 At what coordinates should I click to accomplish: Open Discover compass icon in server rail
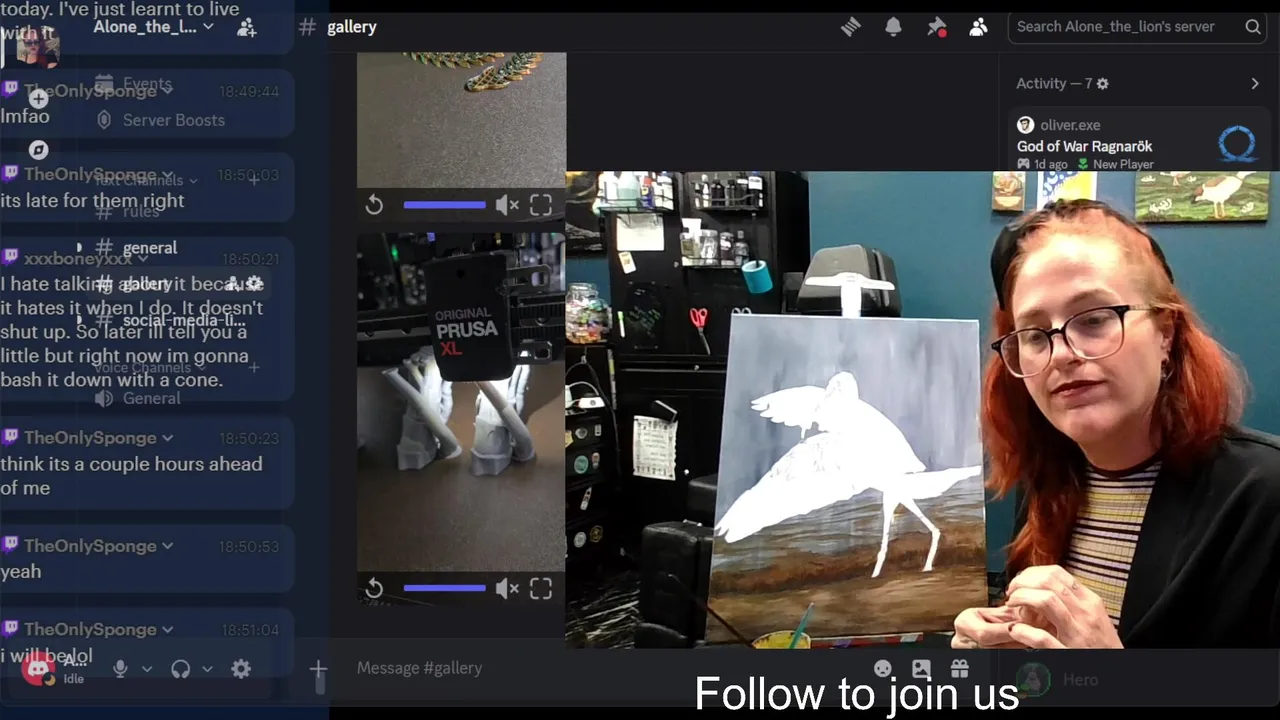[x=38, y=150]
